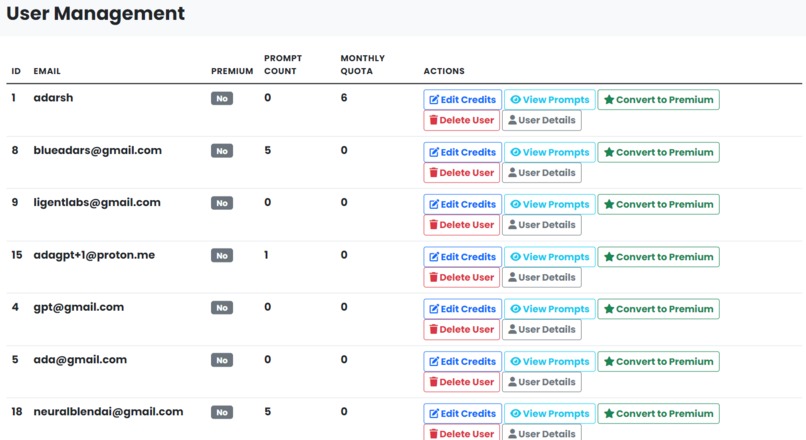Delete user ligentlabs@gmail.com
This screenshot has width=806, height=440.
pos(462,225)
